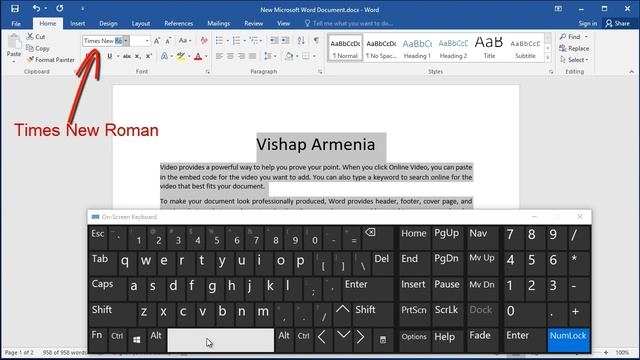Screen dimensions: 640x360
Task: Decrease font size with Shrink Font
Action: (168, 40)
